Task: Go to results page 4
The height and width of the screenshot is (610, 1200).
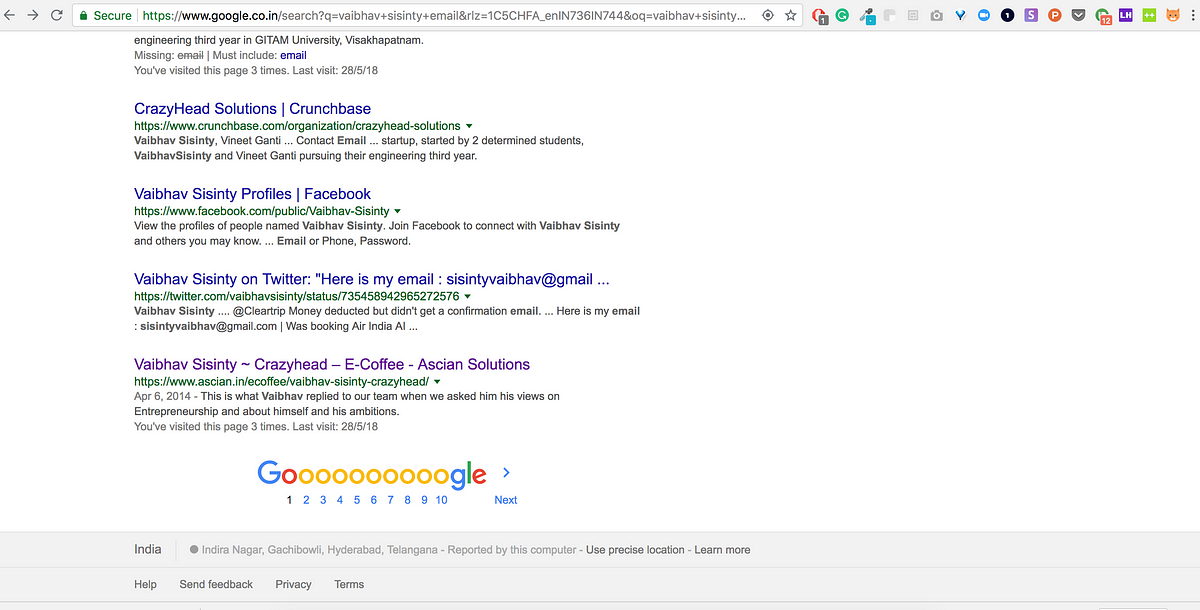Action: (x=340, y=499)
